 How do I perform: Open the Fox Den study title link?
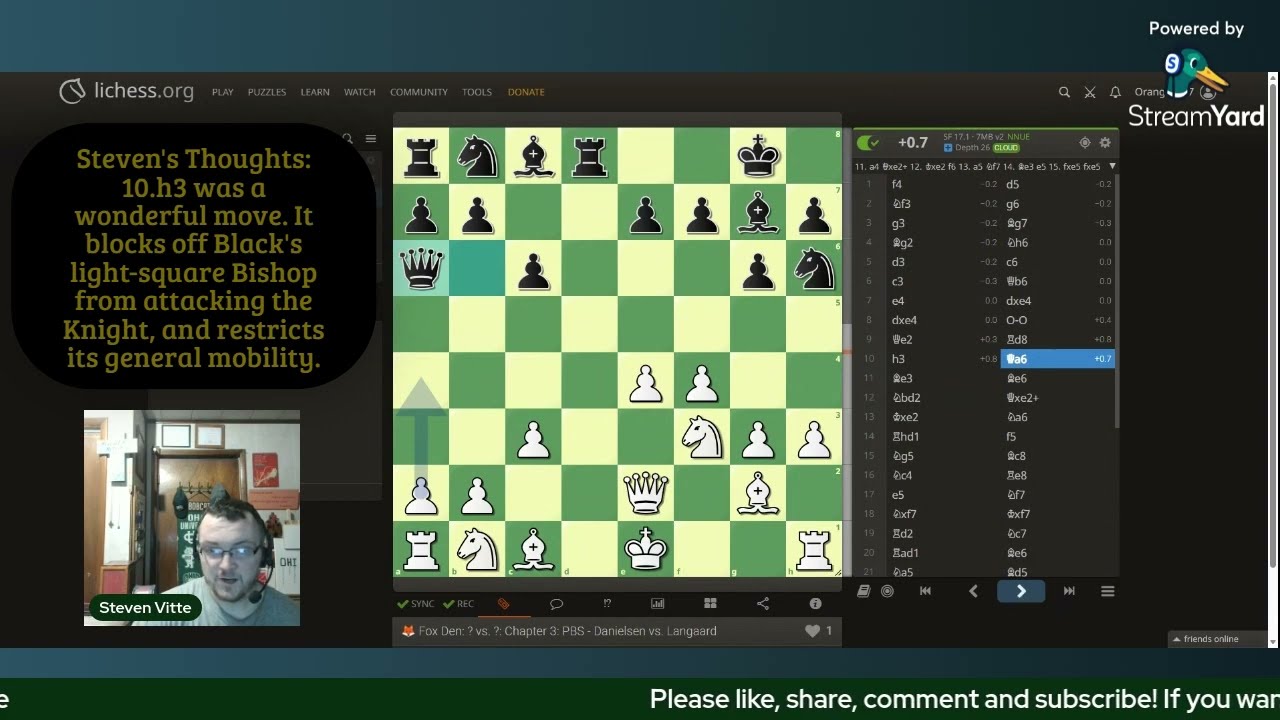pos(567,631)
